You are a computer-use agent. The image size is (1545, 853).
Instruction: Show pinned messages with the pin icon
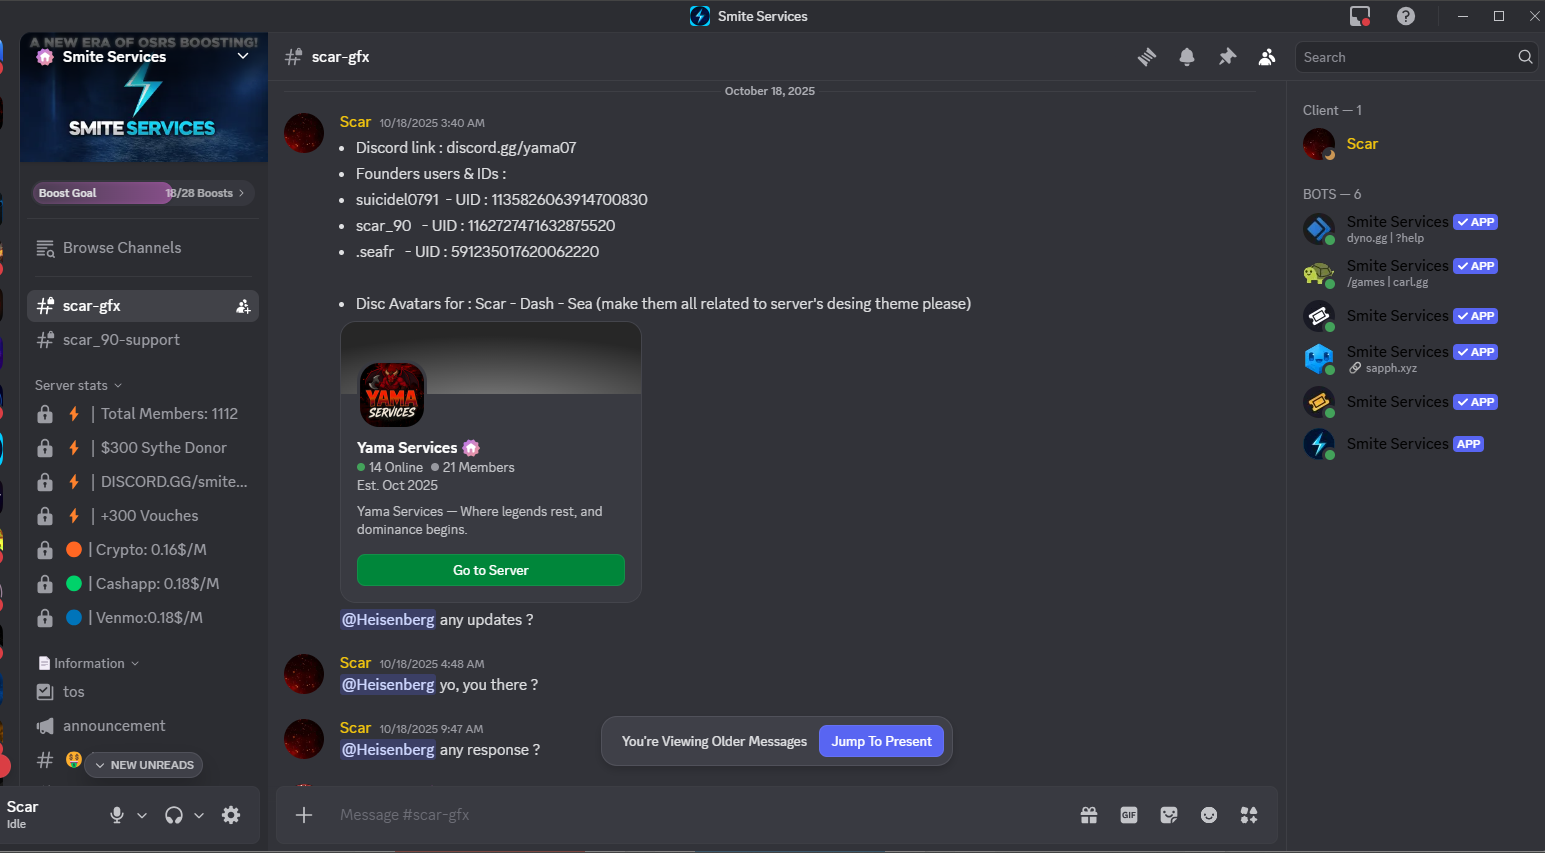[x=1227, y=57]
